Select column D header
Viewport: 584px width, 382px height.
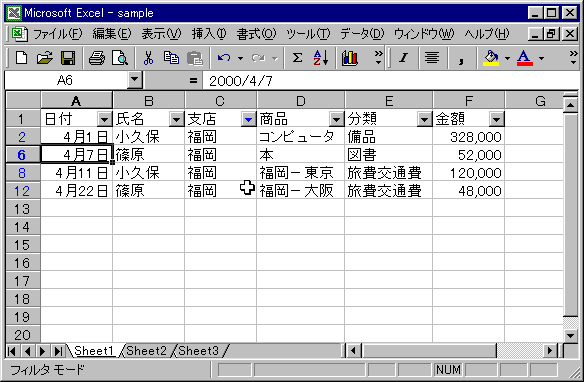(x=301, y=101)
